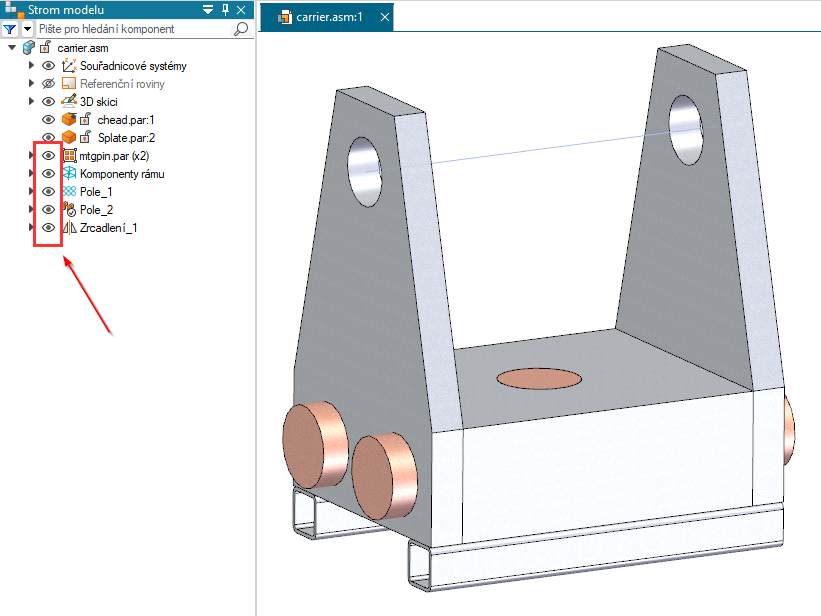Select the chead.par:1 part icon
The width and height of the screenshot is (821, 616).
pos(69,120)
